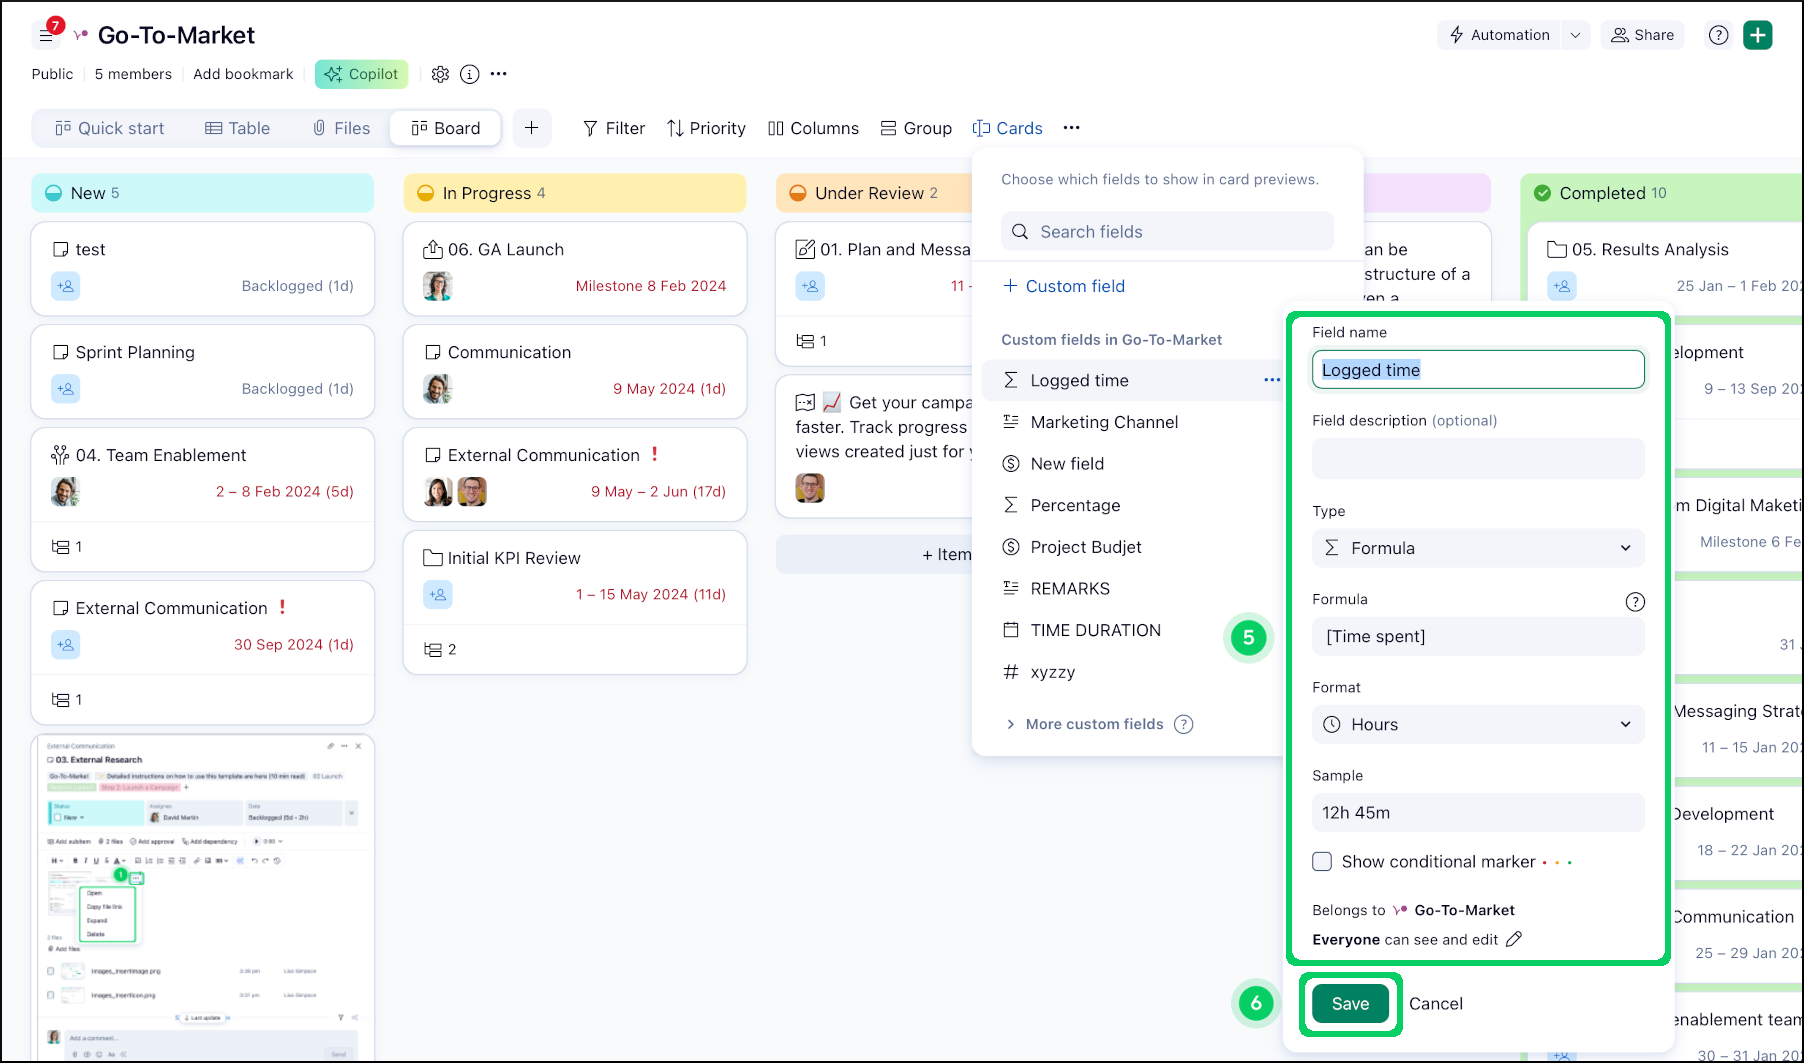Open the Type Formula dropdown

point(1477,548)
